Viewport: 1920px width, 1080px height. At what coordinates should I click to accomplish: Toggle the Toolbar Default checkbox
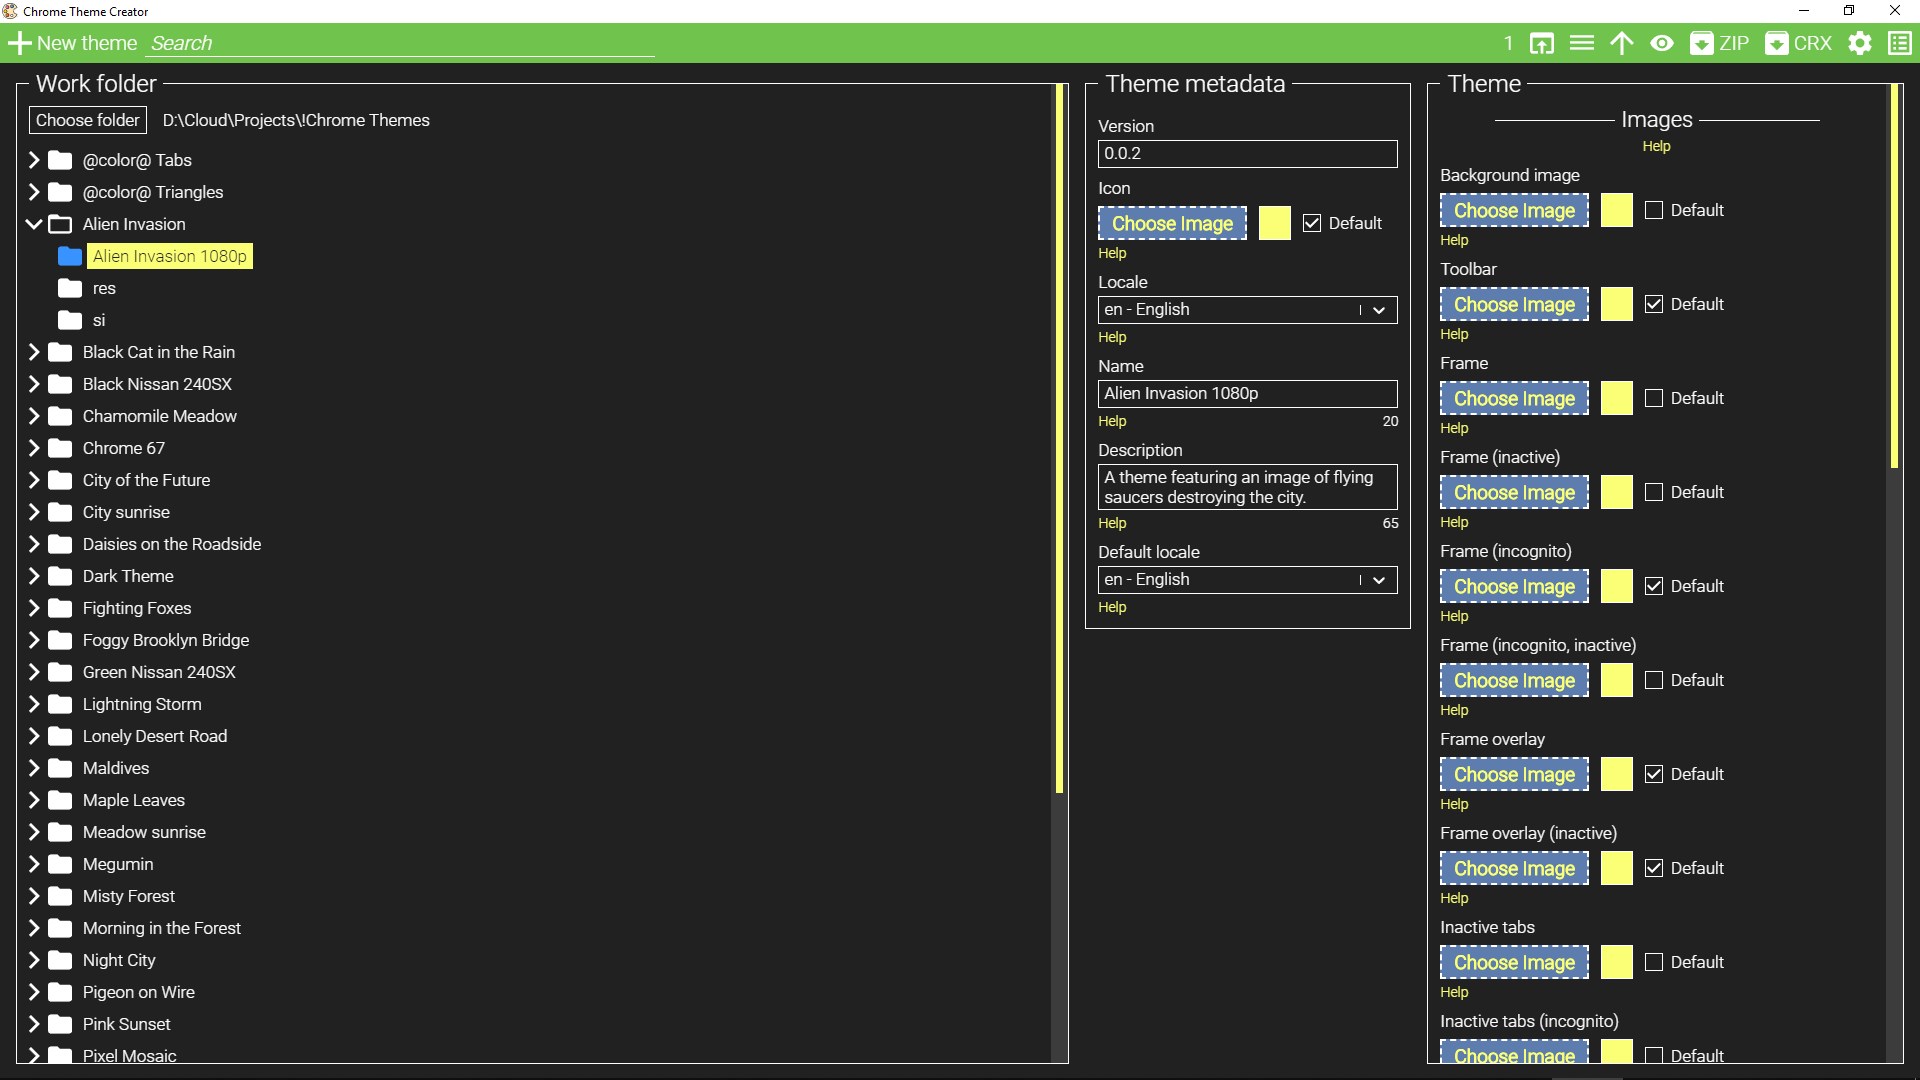coord(1654,304)
